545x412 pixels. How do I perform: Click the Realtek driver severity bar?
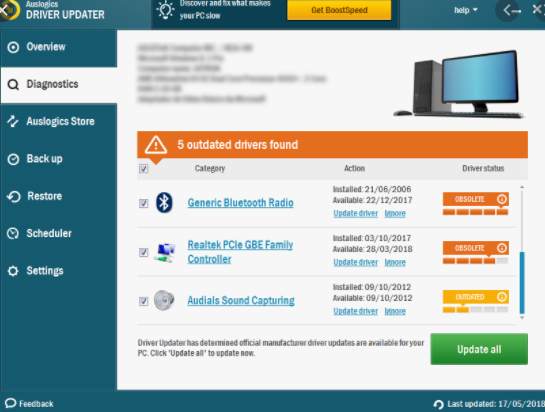[x=475, y=261]
